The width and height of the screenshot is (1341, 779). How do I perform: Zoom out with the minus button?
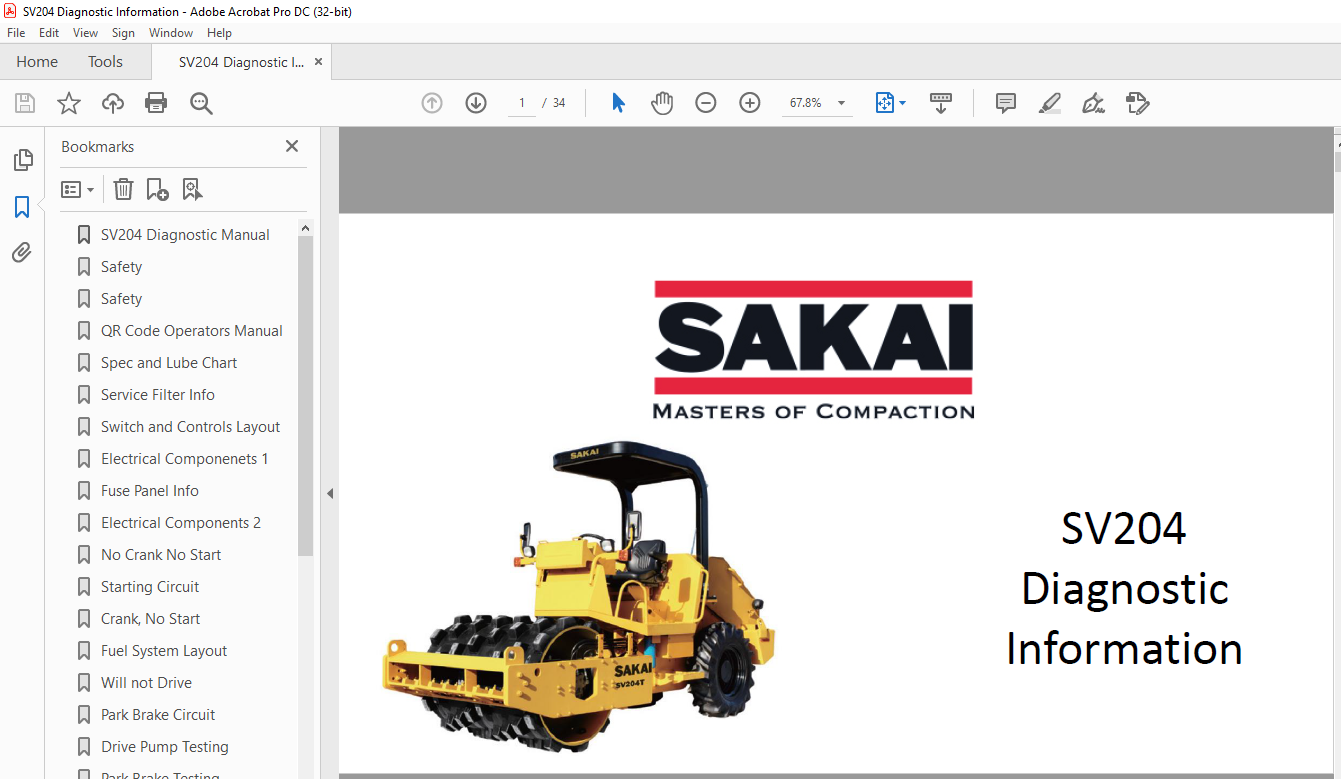click(706, 103)
